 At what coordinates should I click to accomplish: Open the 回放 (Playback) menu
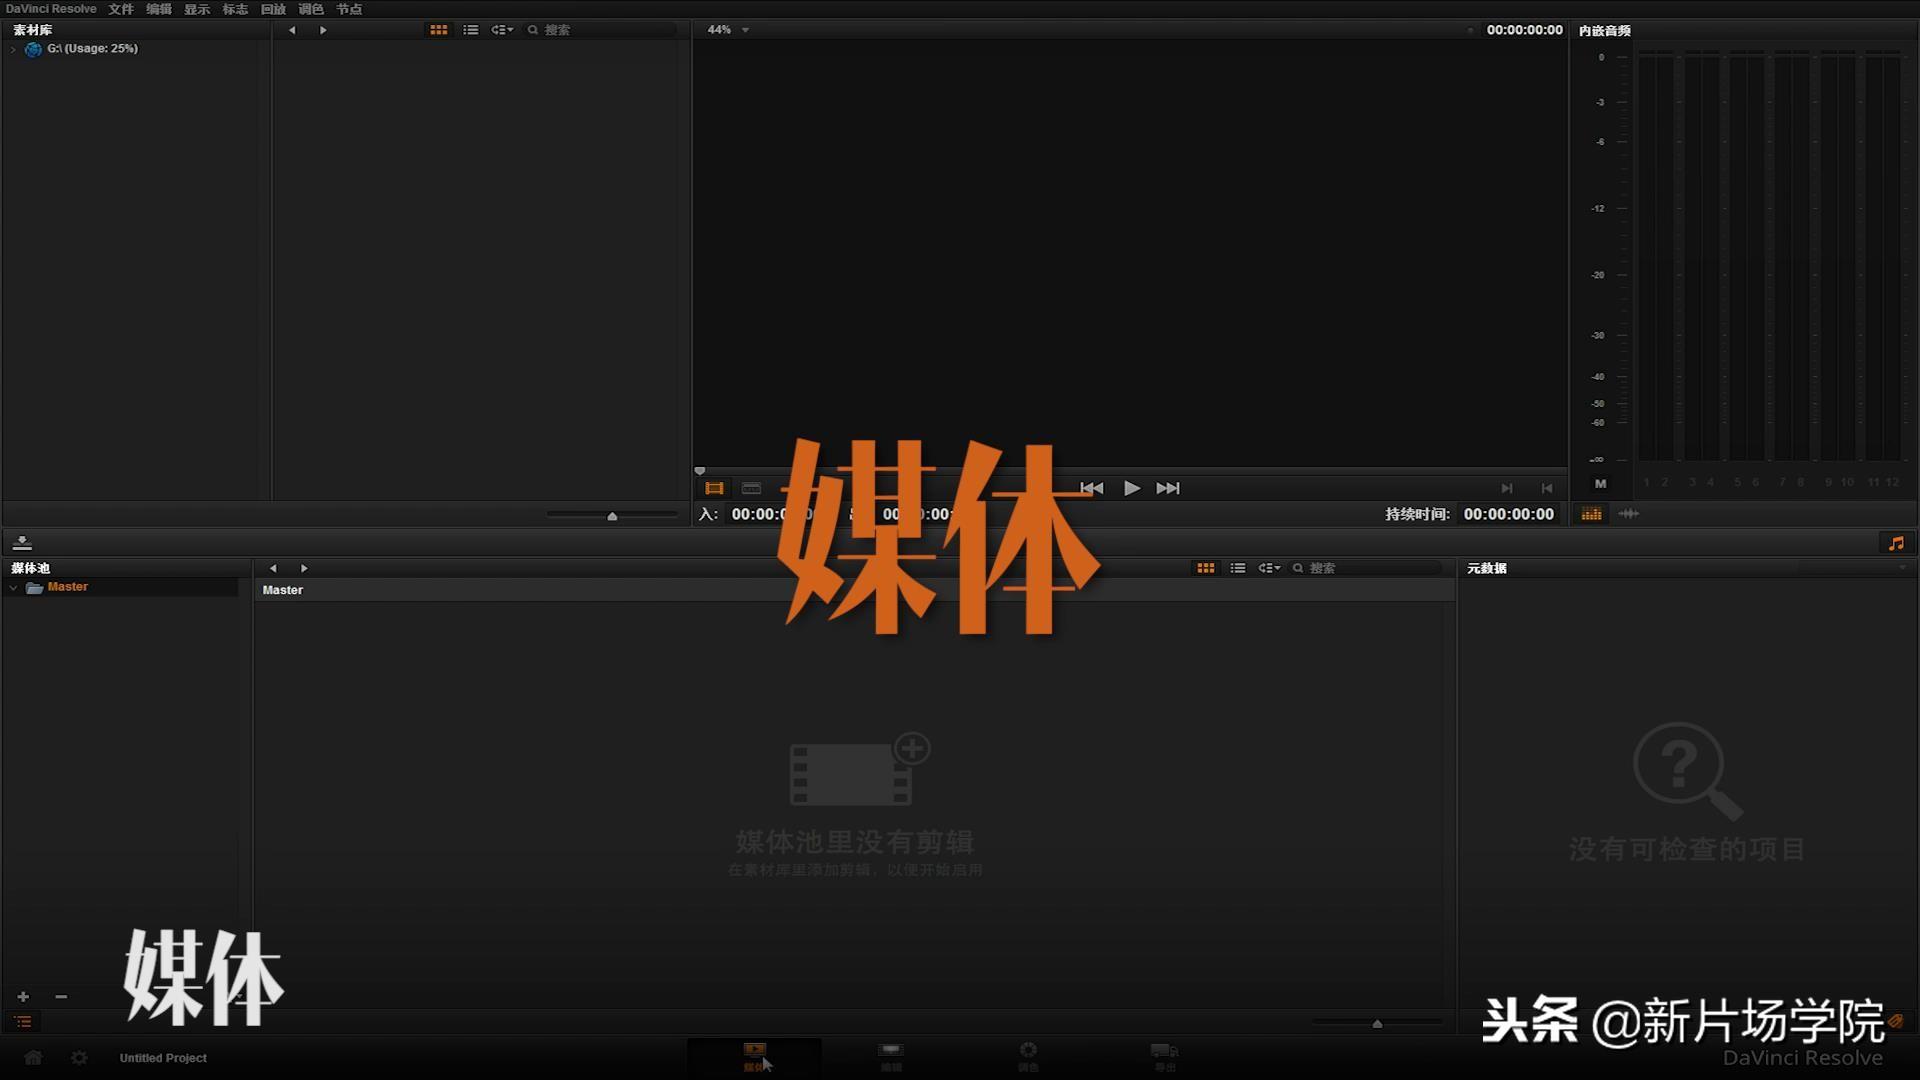pyautogui.click(x=273, y=9)
